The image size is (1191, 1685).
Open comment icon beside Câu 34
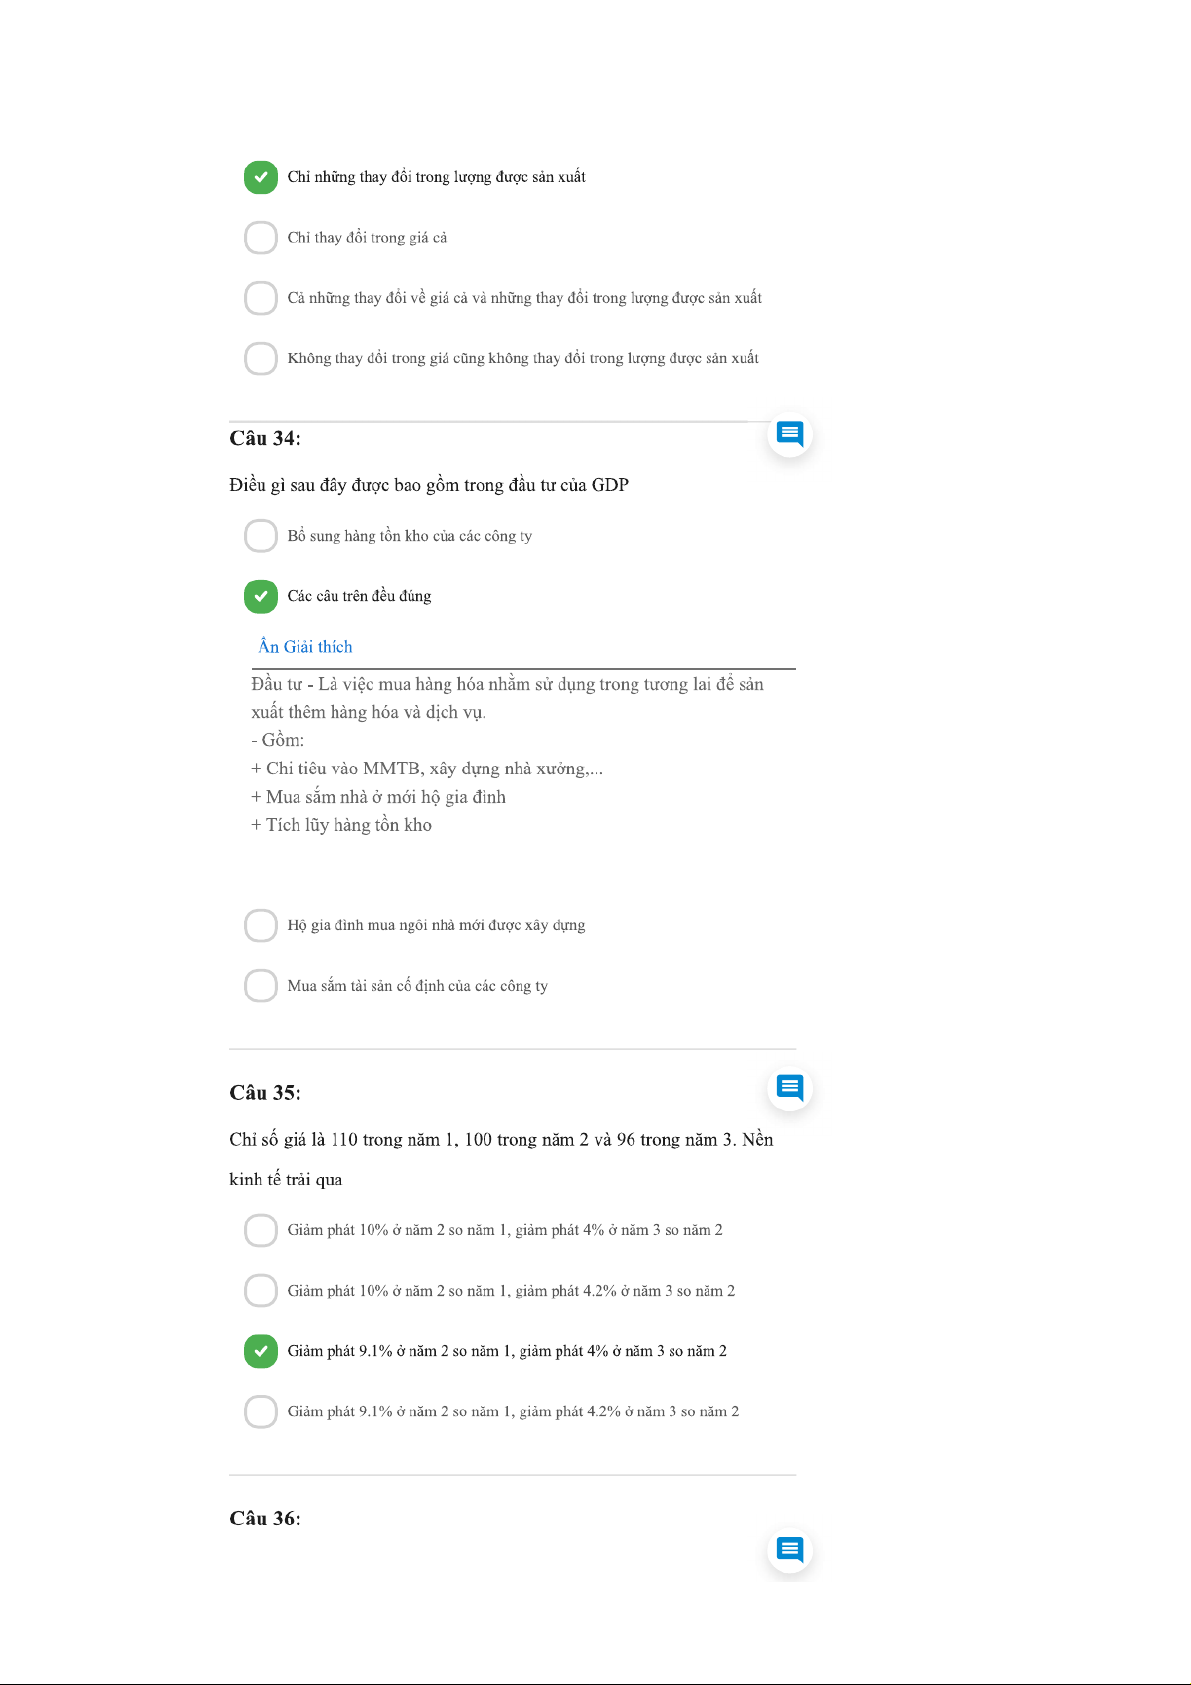point(790,434)
